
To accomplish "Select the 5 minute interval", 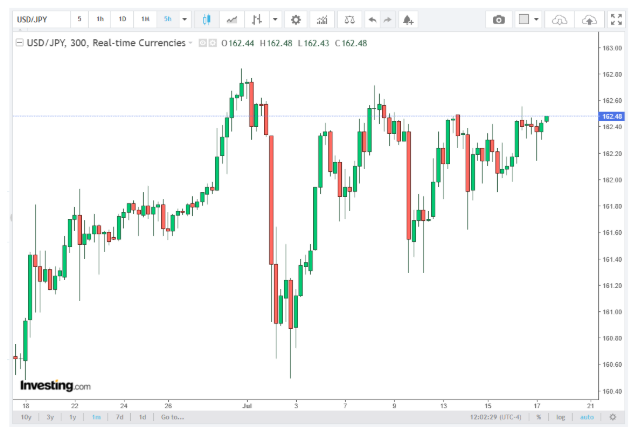I will [x=79, y=19].
